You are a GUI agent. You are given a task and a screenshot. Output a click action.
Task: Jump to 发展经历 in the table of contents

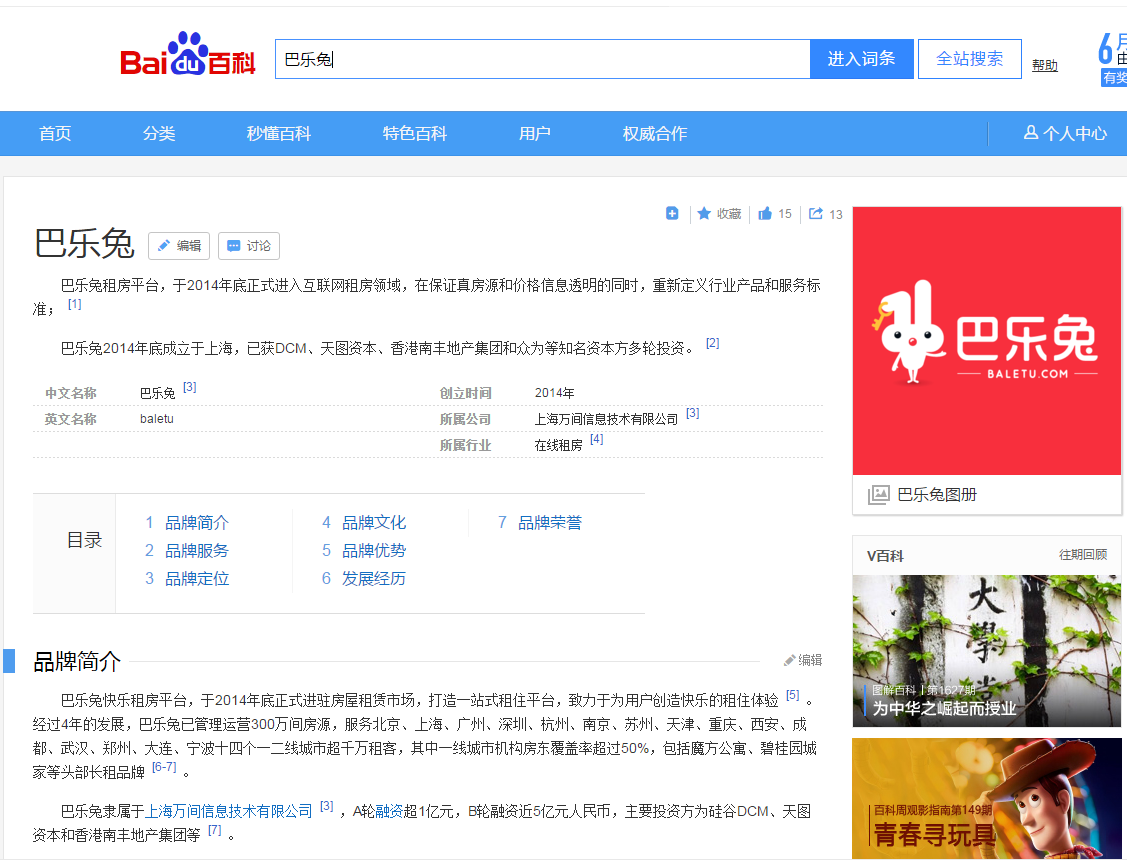click(x=374, y=579)
